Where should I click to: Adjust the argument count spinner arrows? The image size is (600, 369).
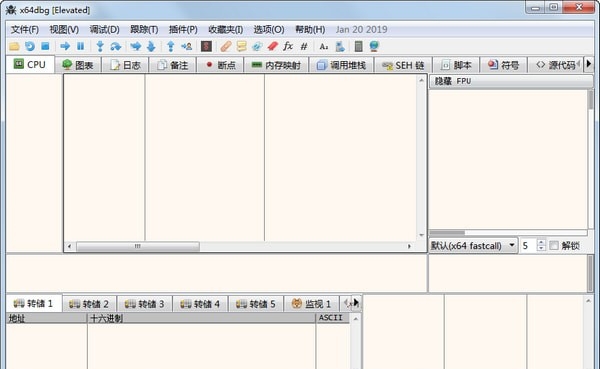(541, 245)
